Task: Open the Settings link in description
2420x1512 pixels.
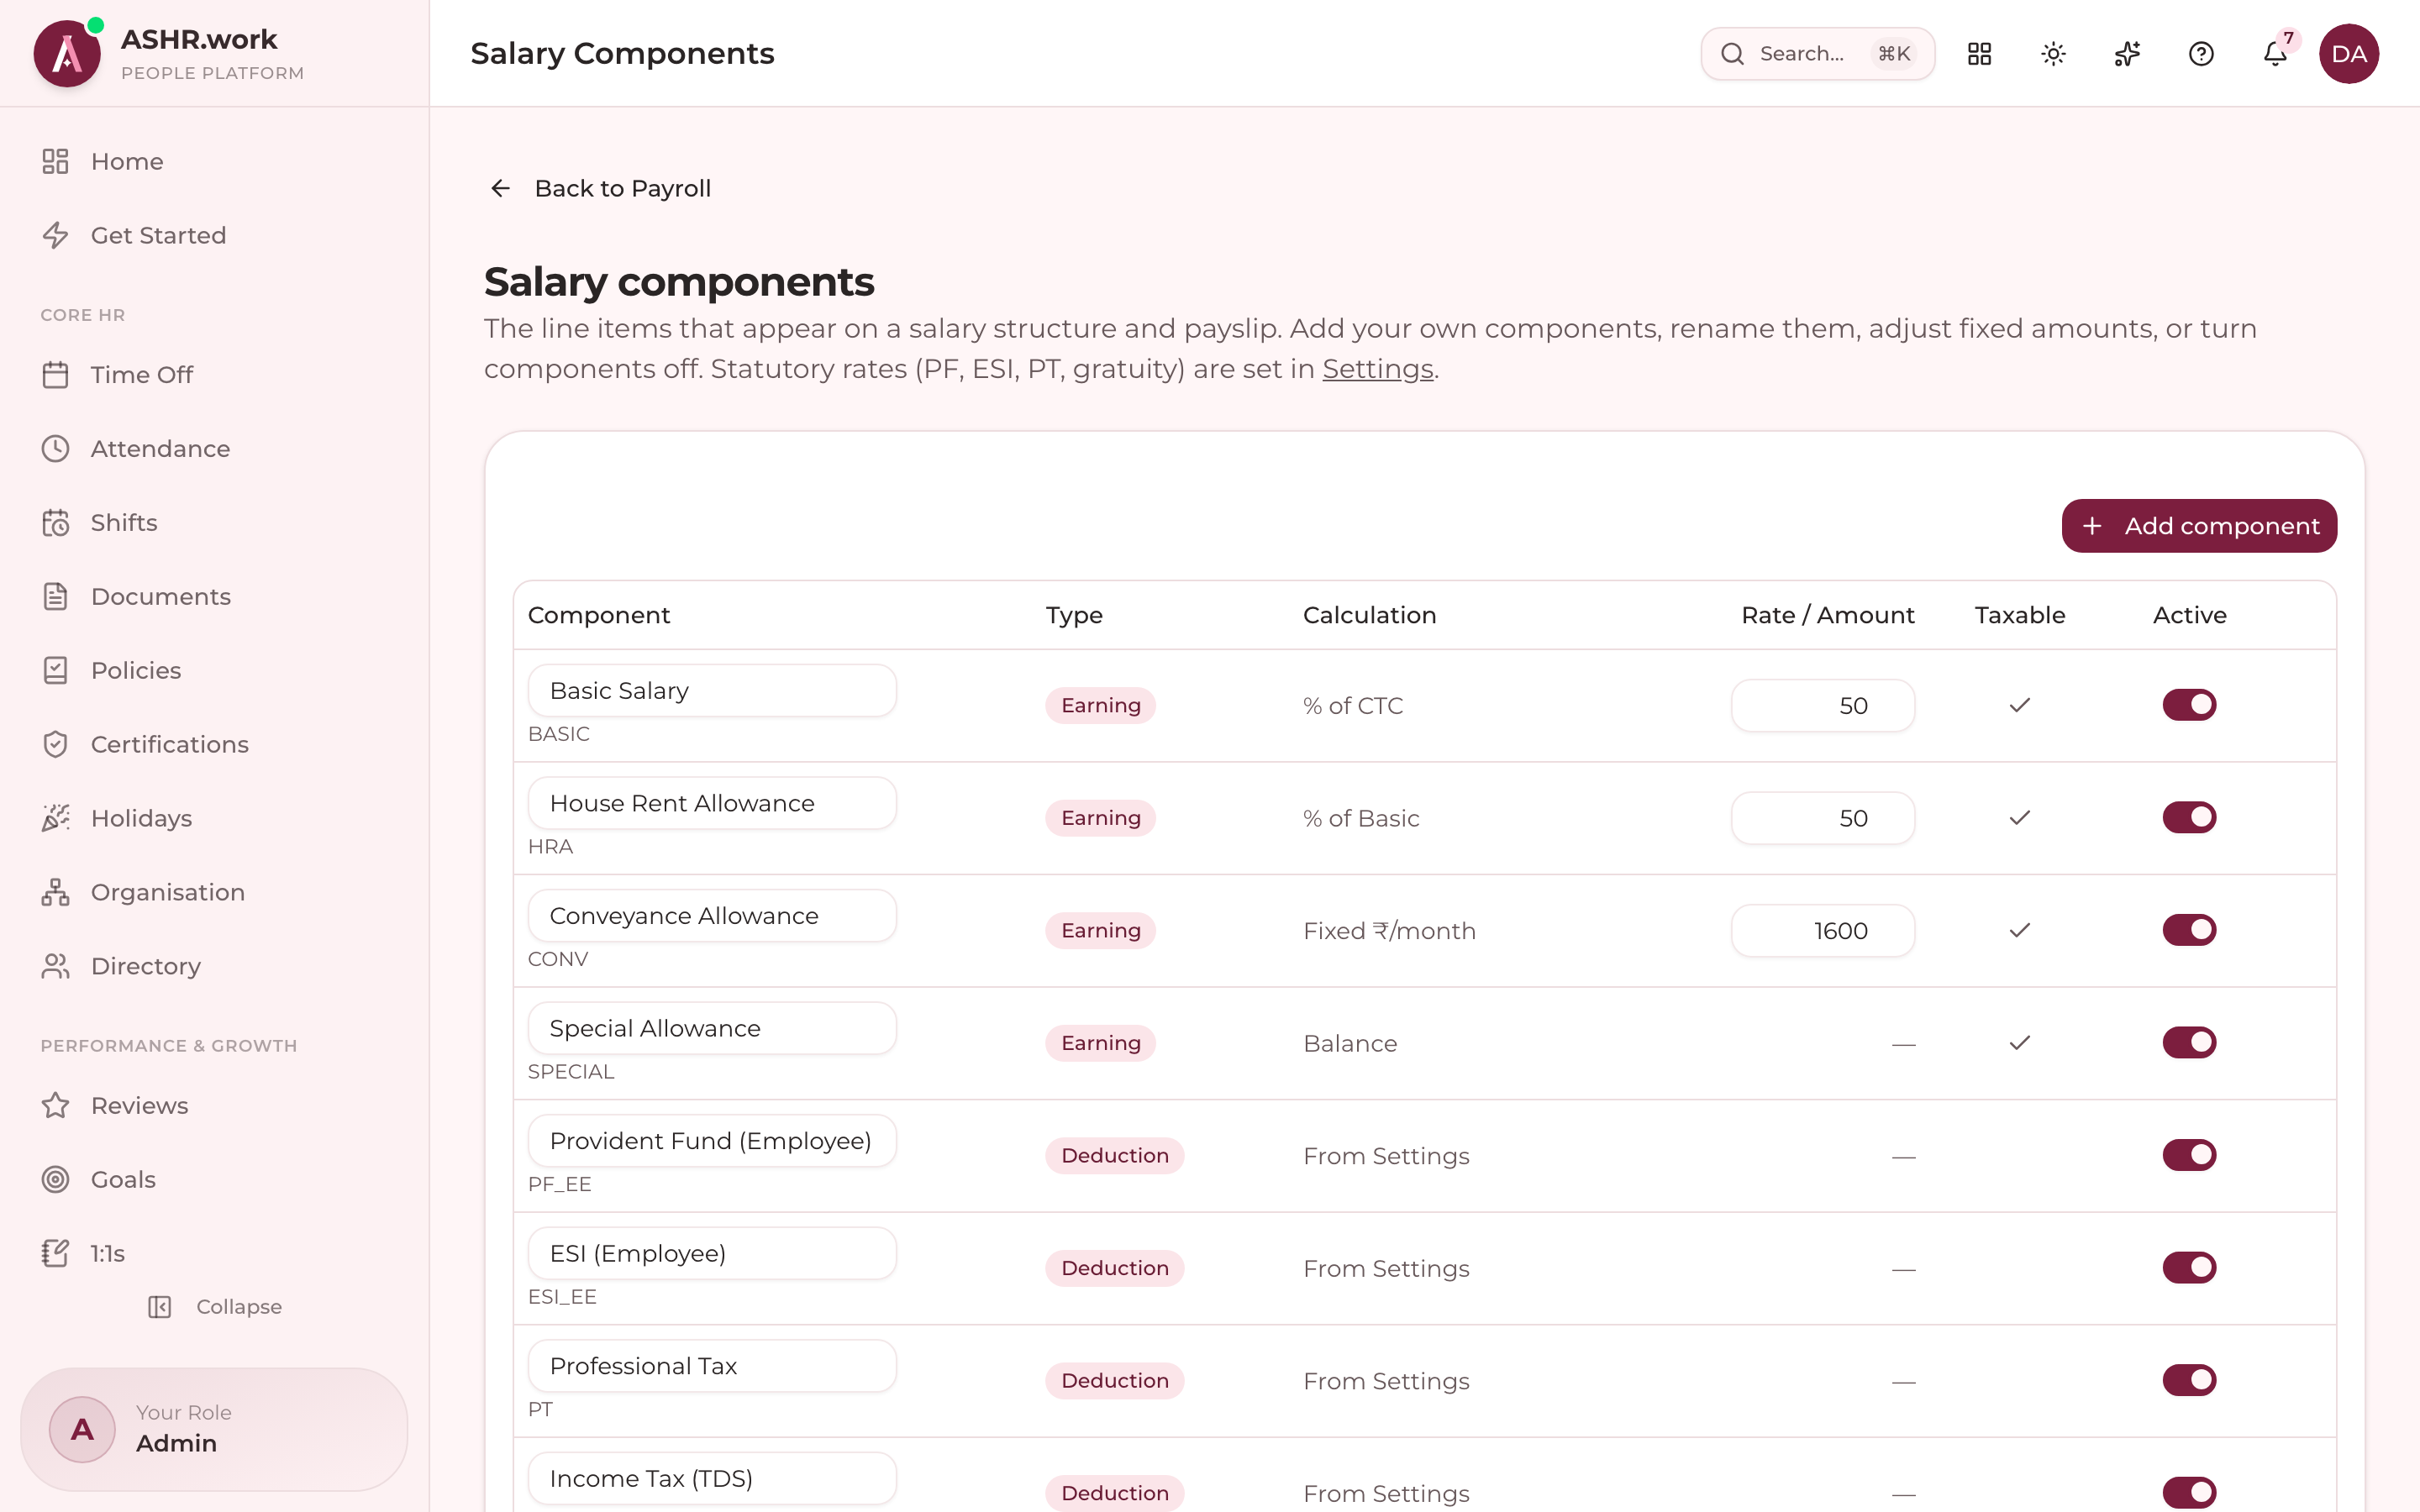Action: 1377,369
